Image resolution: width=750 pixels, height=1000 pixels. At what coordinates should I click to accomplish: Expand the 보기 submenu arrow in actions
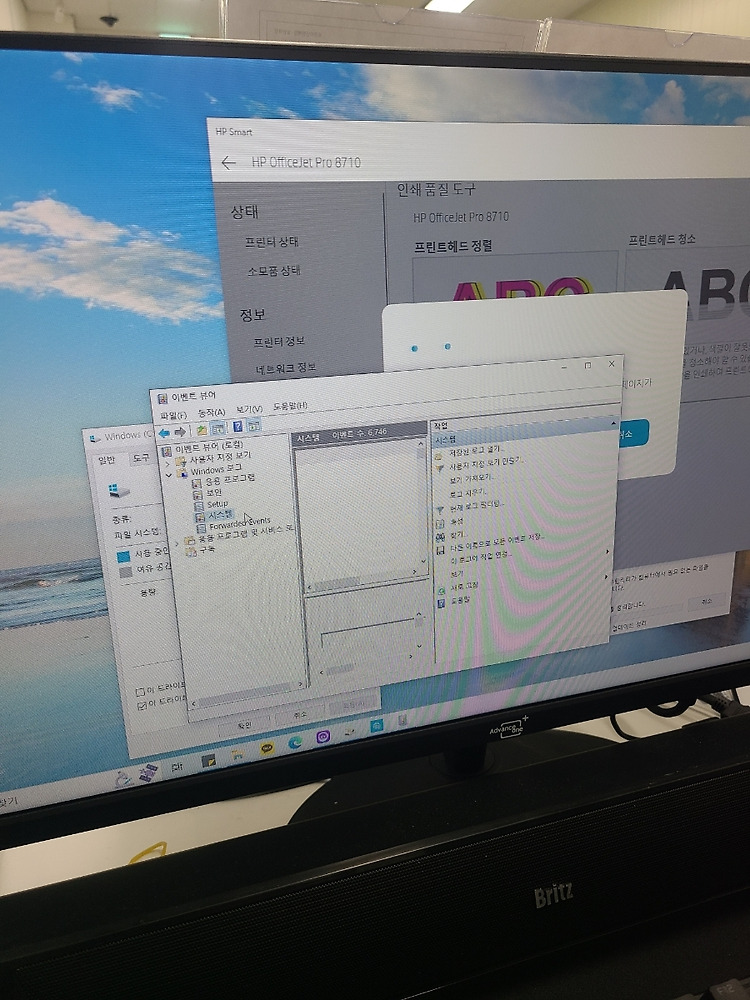coord(606,577)
